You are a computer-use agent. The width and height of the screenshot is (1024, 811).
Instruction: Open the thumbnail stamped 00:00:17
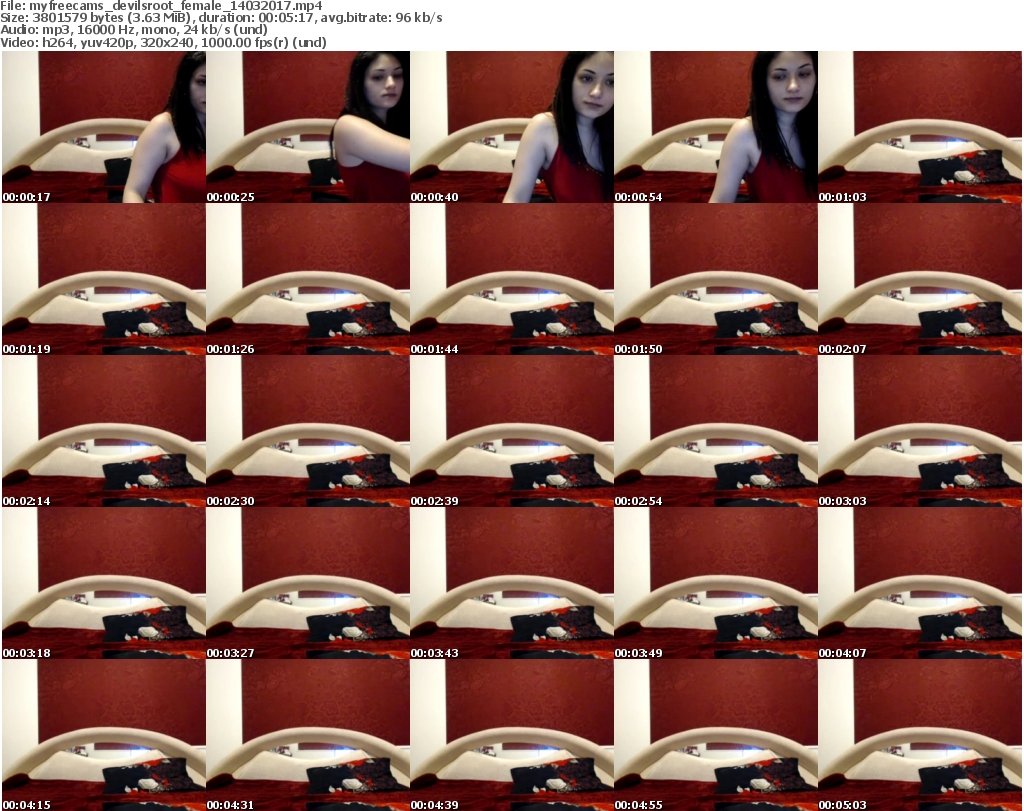coord(104,127)
